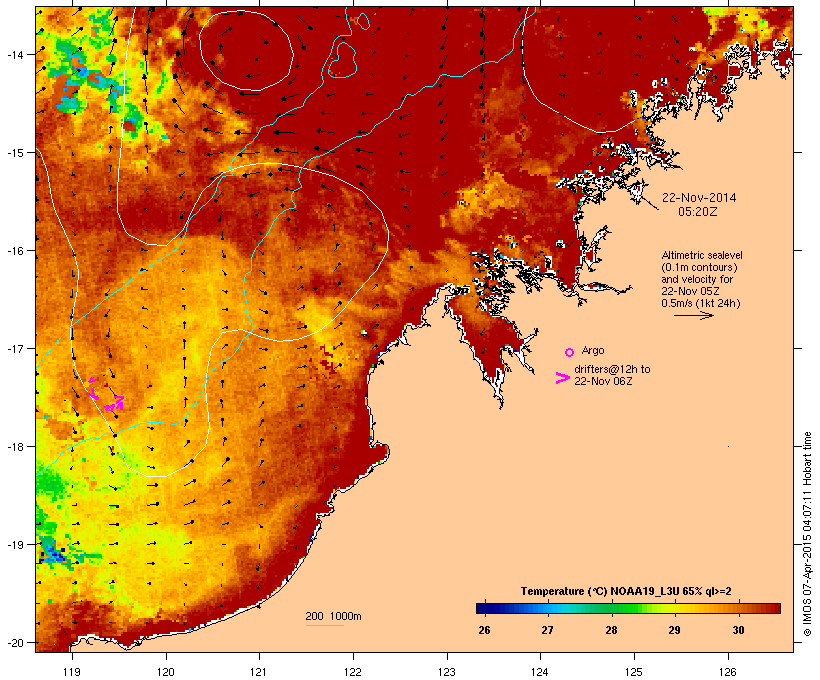
Task: Click the '200 1000m' depth label
Action: 333,616
